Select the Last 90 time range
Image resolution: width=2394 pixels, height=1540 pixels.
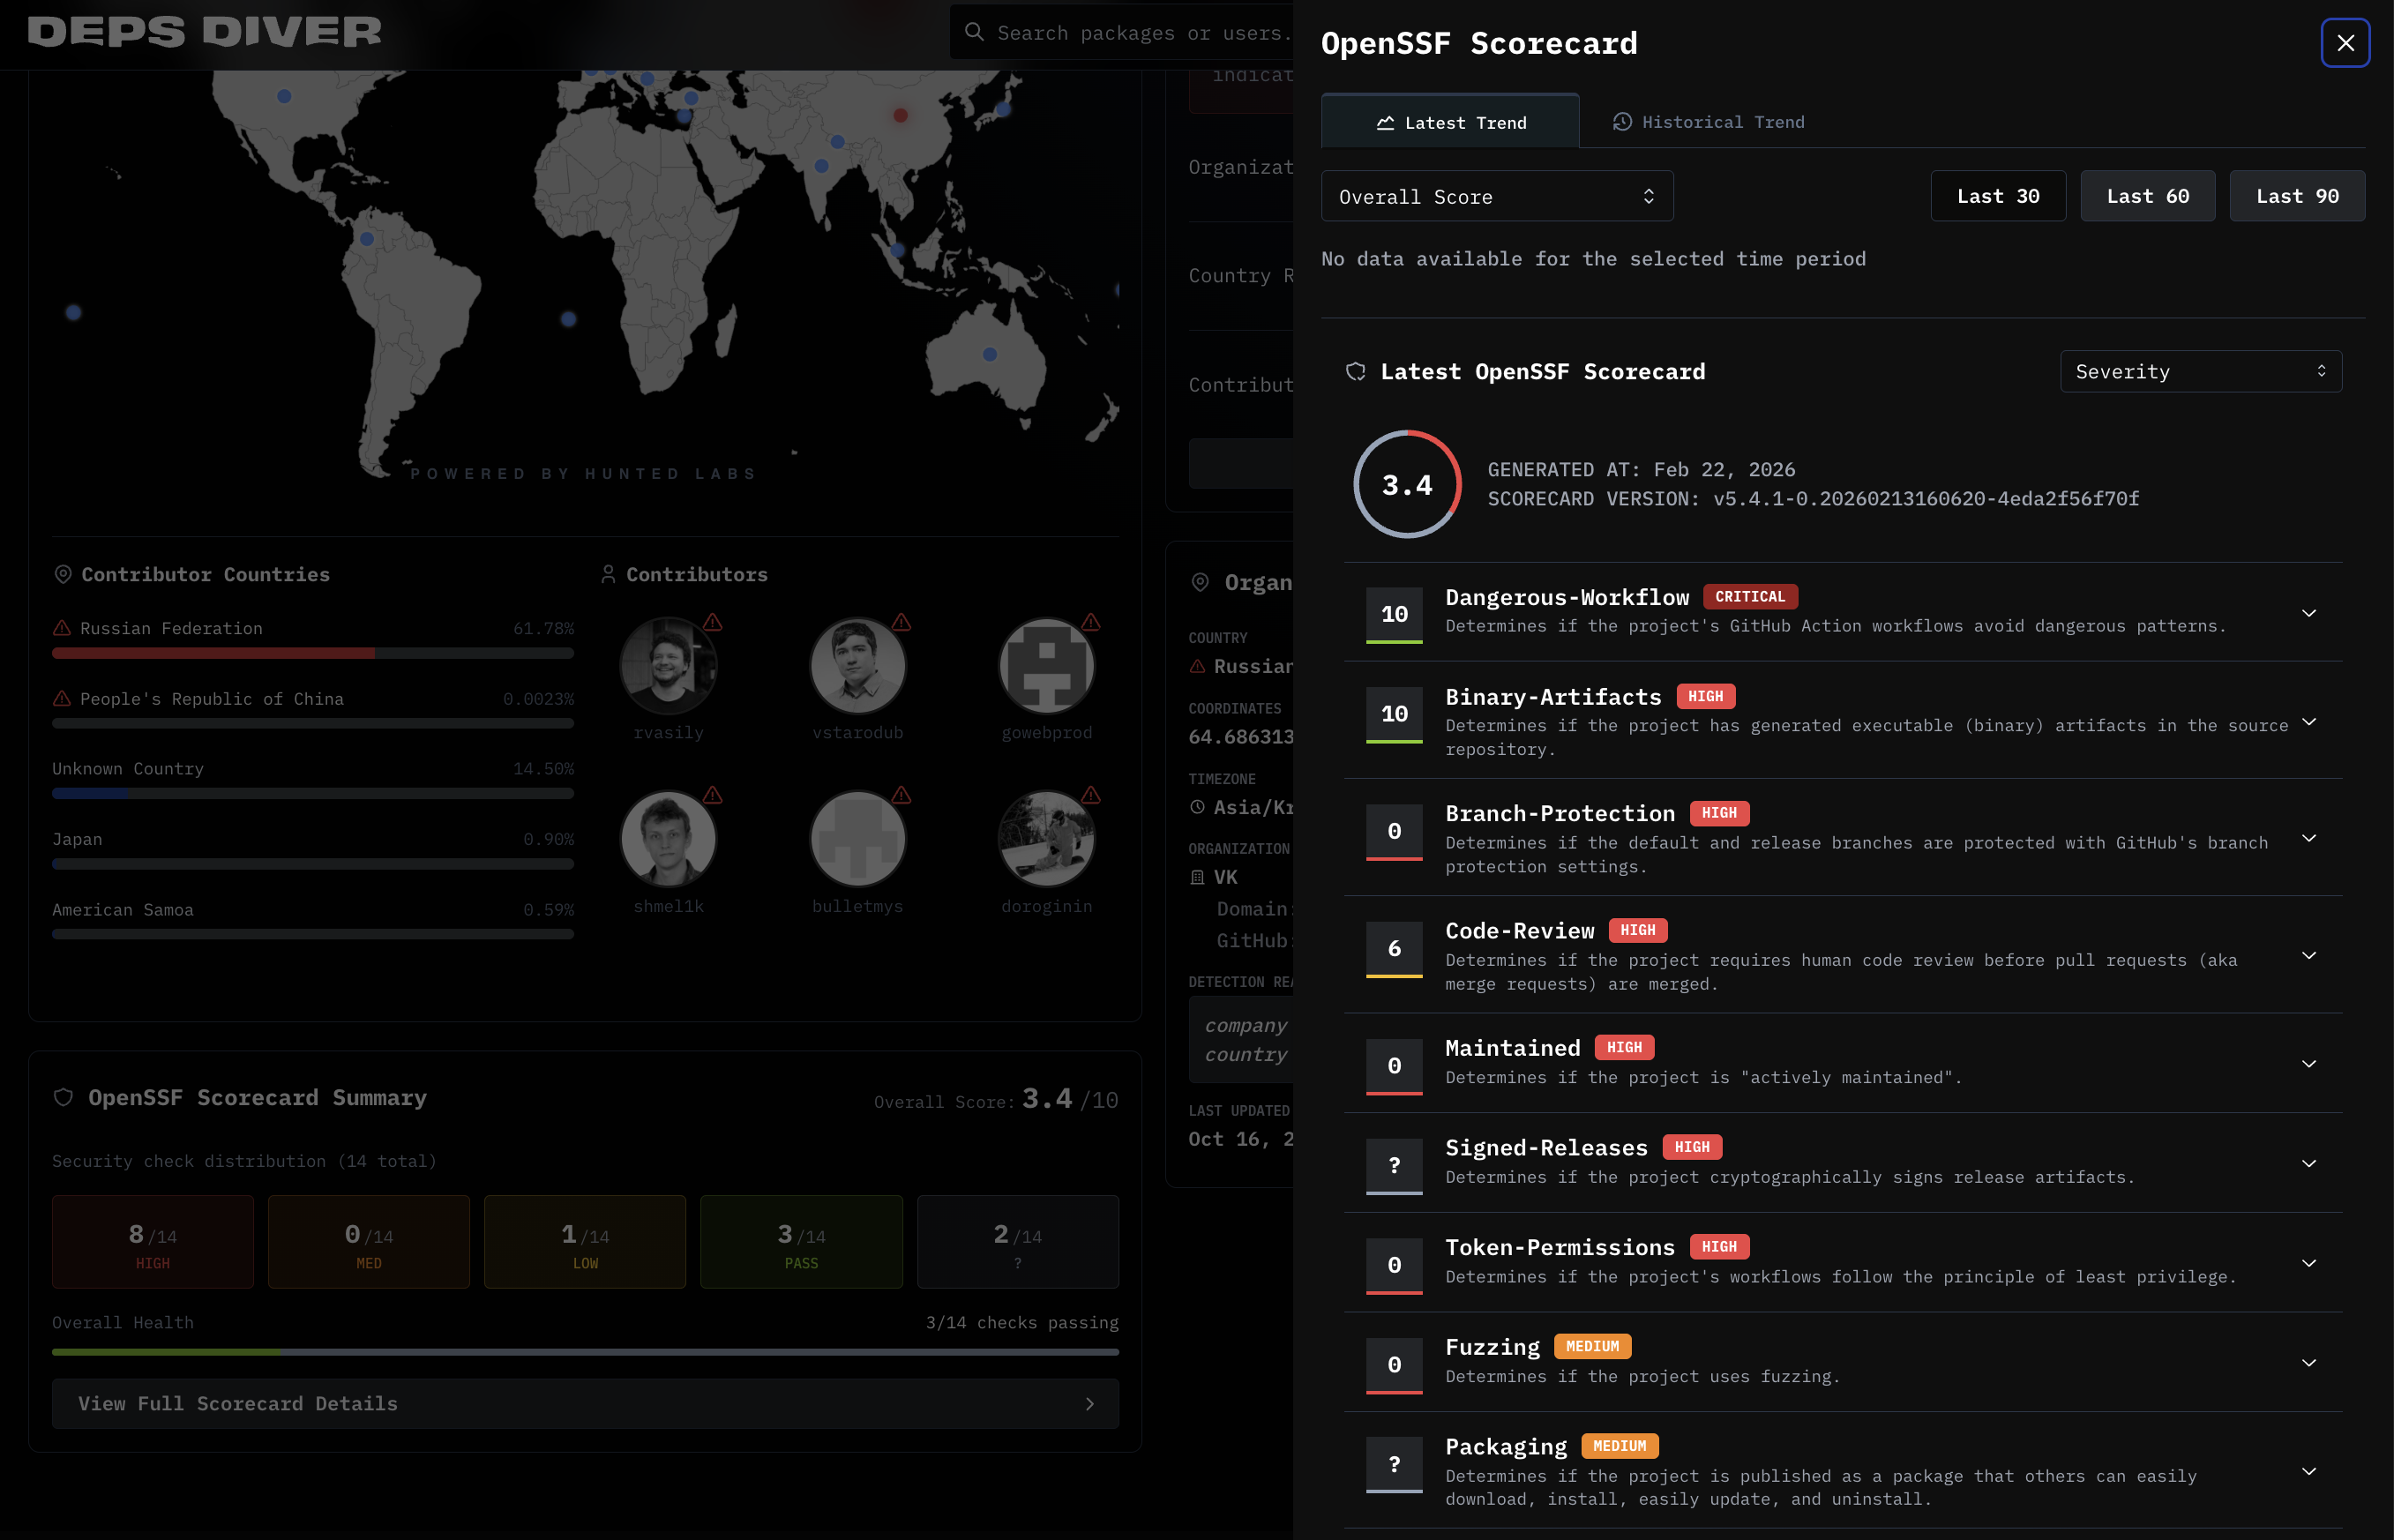point(2296,196)
